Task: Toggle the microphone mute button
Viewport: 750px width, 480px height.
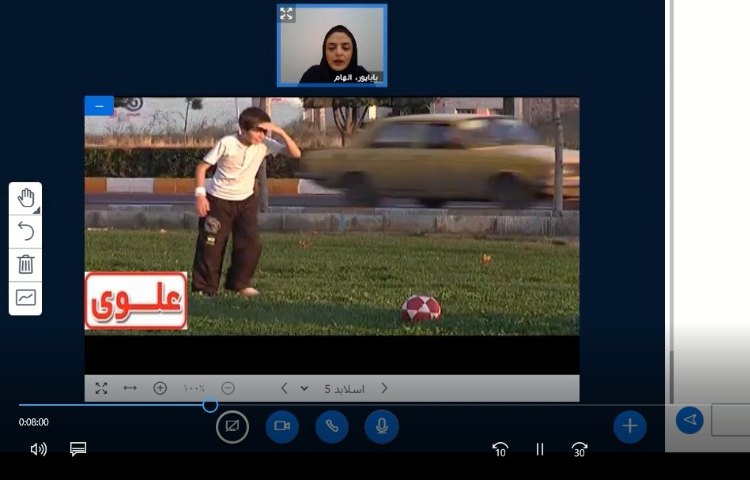Action: 382,426
